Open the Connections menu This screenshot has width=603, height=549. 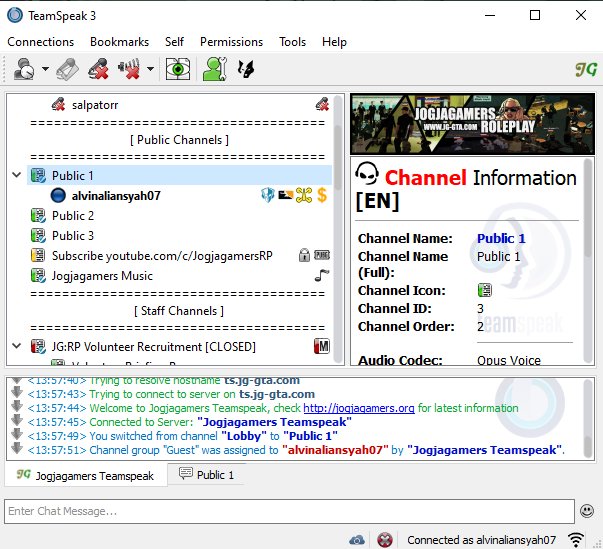(40, 42)
